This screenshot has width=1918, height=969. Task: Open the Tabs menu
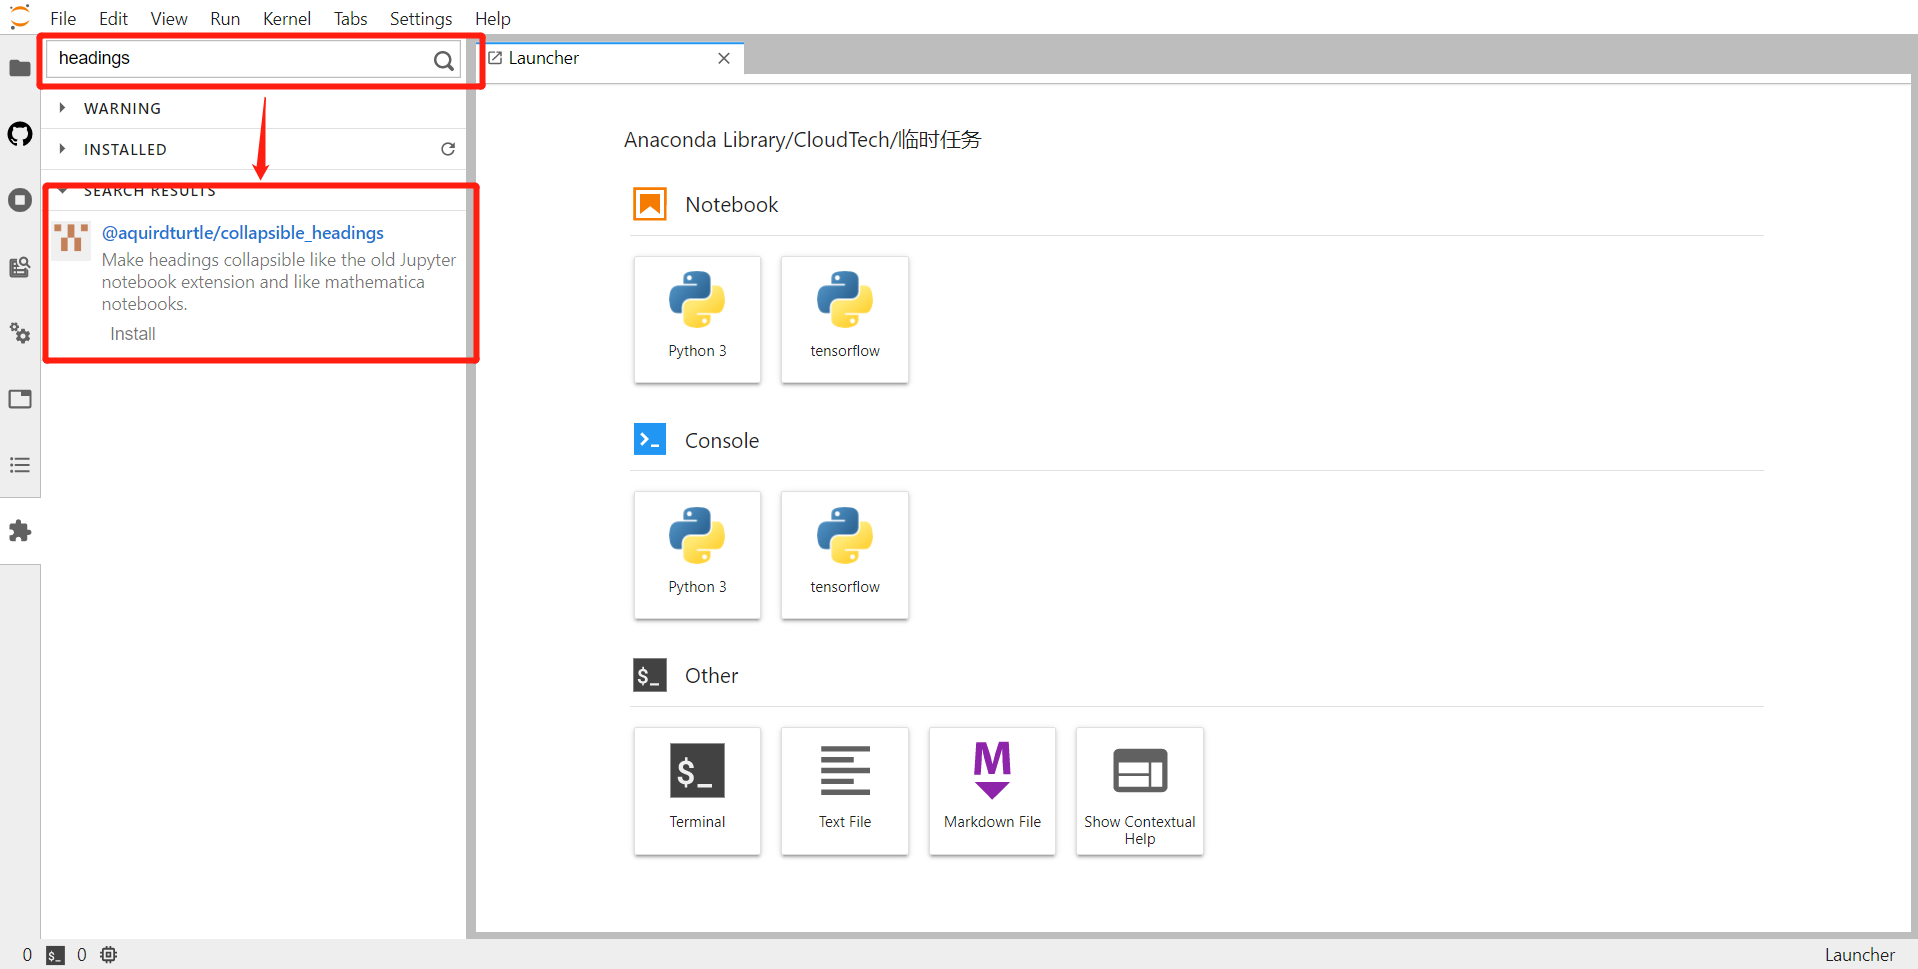pos(351,19)
